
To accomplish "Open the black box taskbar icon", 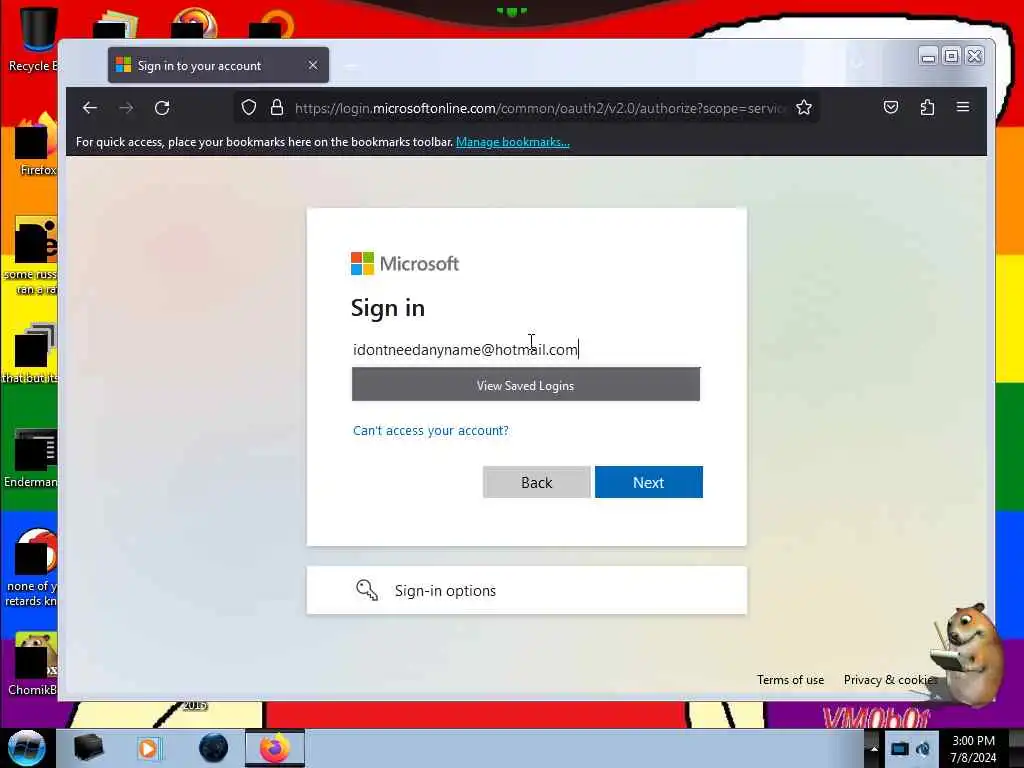I will [x=88, y=748].
